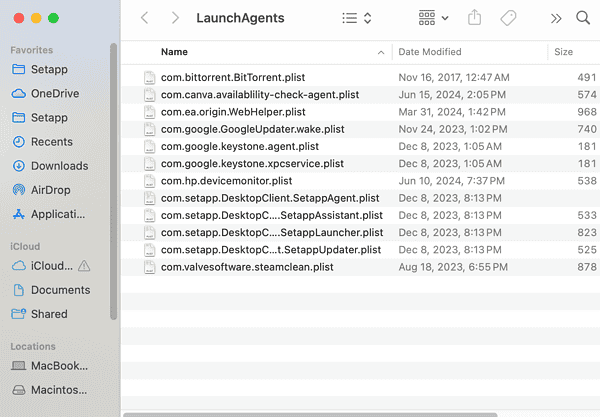600x417 pixels.
Task: Select Downloads in the sidebar
Action: coord(59,166)
